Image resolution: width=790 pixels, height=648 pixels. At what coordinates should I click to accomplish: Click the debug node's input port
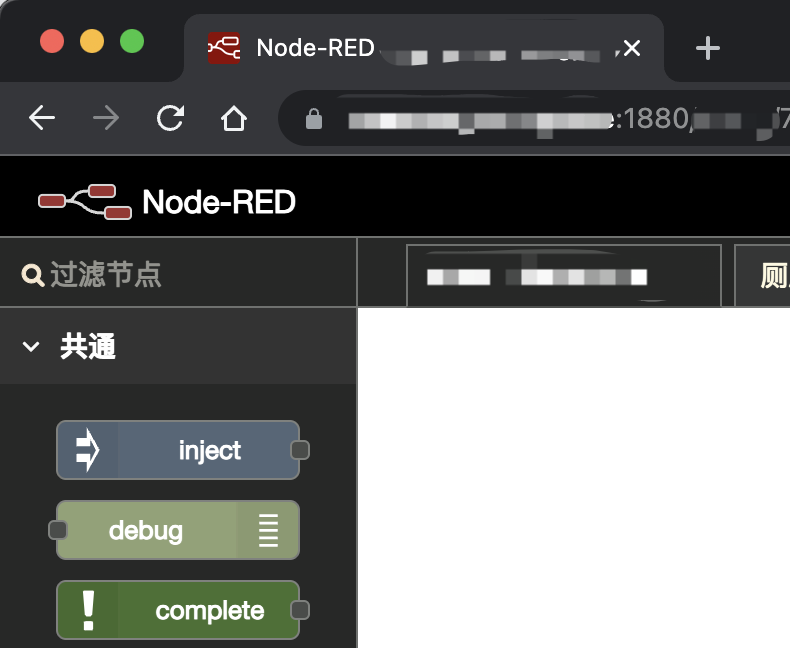[x=58, y=530]
